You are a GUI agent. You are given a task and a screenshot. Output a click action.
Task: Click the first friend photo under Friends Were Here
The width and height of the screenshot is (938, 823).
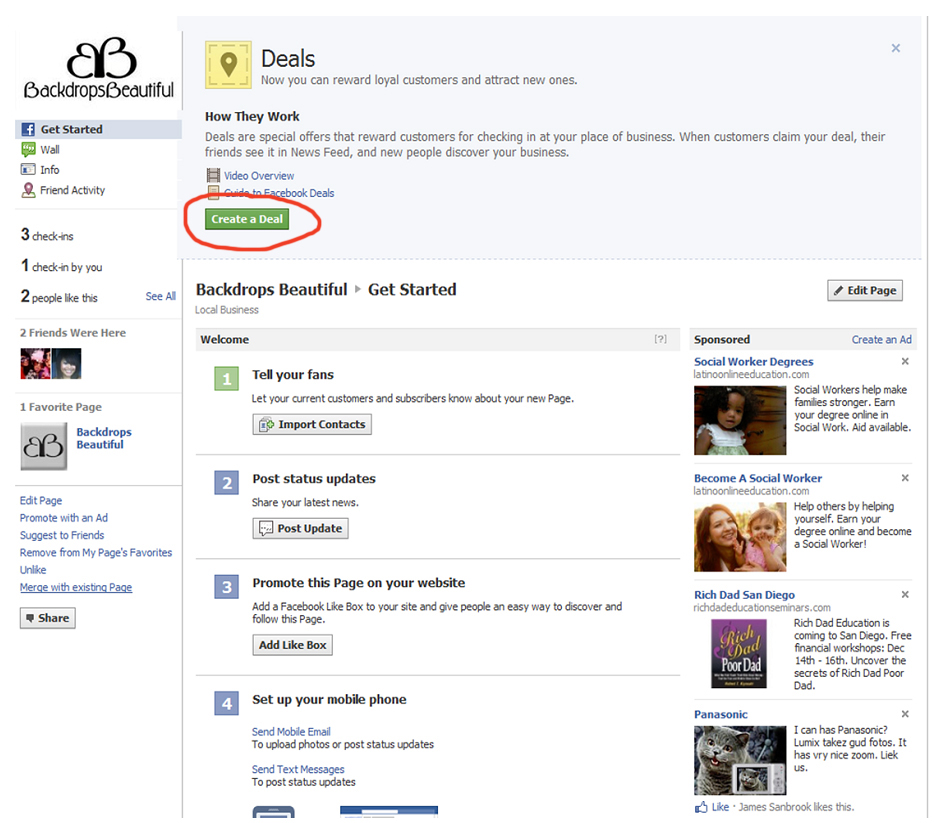click(35, 364)
